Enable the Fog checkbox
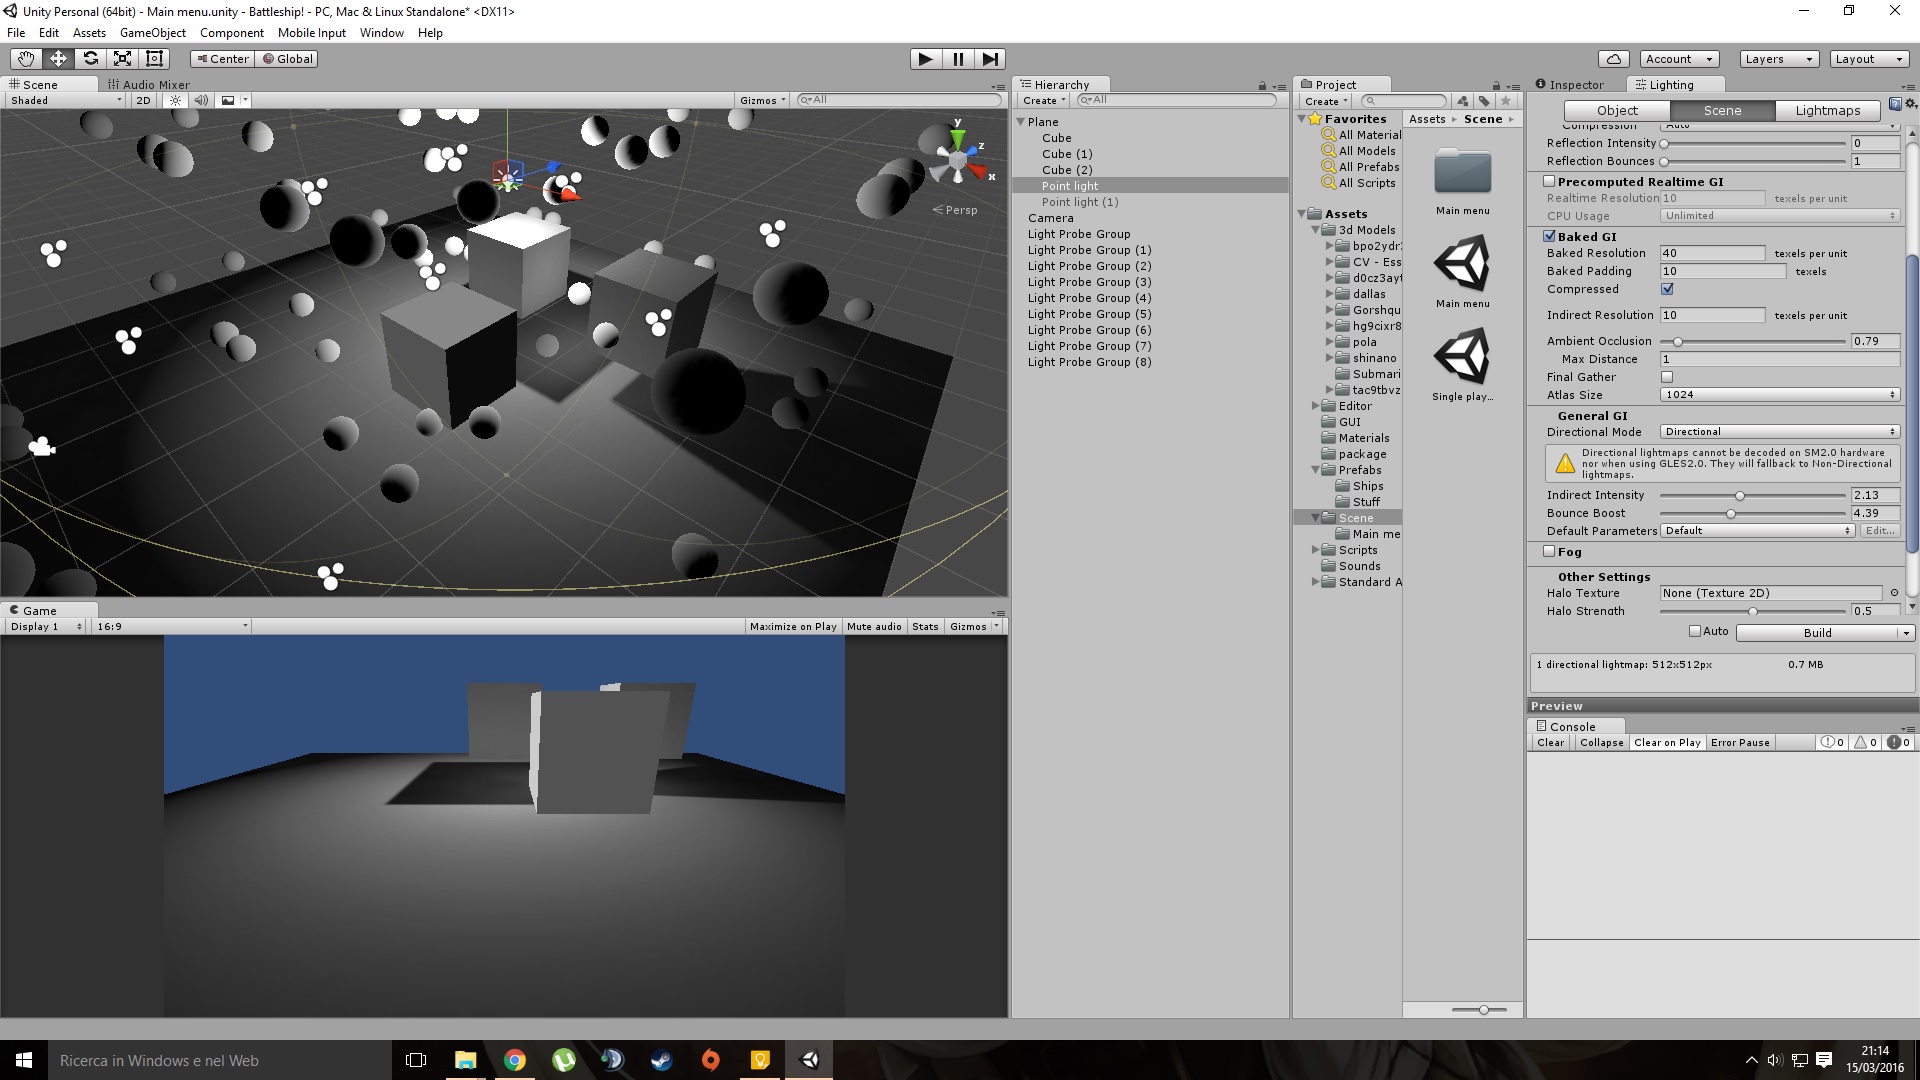Viewport: 1920px width, 1080px height. point(1549,551)
